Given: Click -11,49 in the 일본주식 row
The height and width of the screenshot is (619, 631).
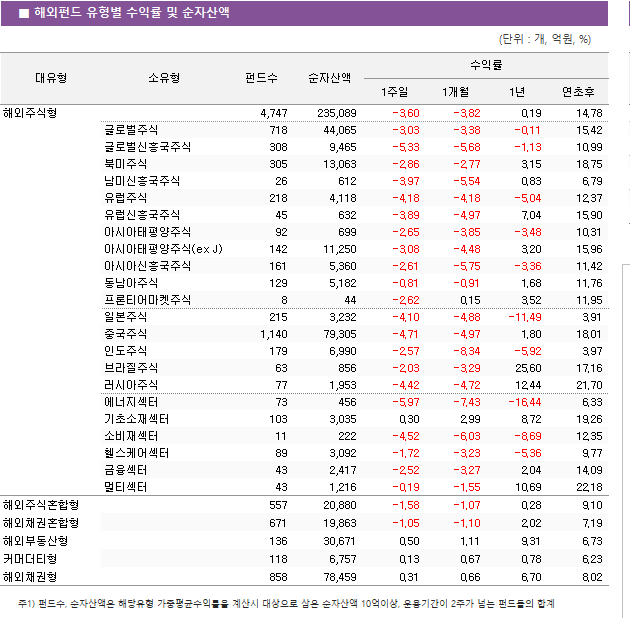Looking at the screenshot, I should point(525,317).
